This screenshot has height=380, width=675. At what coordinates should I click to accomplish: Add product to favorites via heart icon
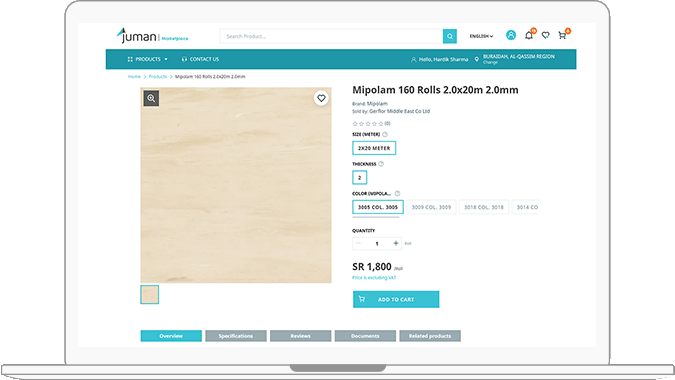[321, 98]
